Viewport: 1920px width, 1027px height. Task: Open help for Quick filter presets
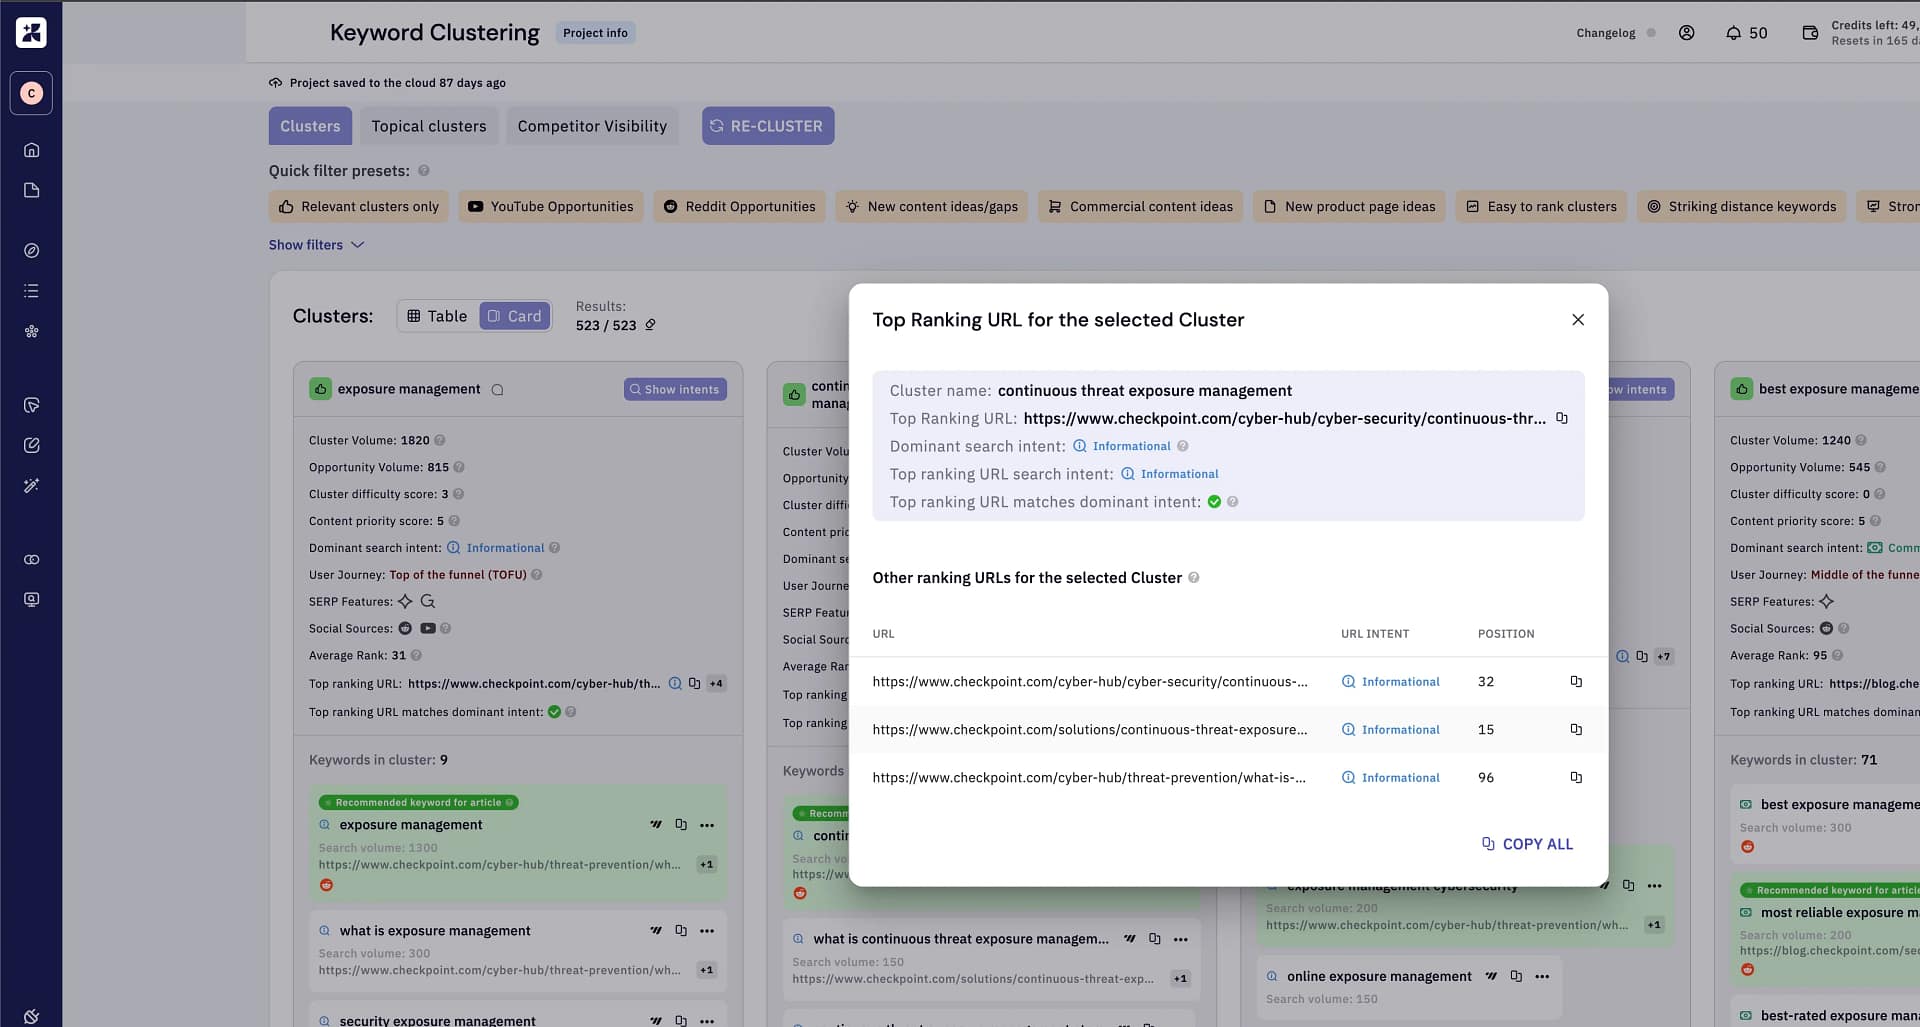click(x=424, y=171)
